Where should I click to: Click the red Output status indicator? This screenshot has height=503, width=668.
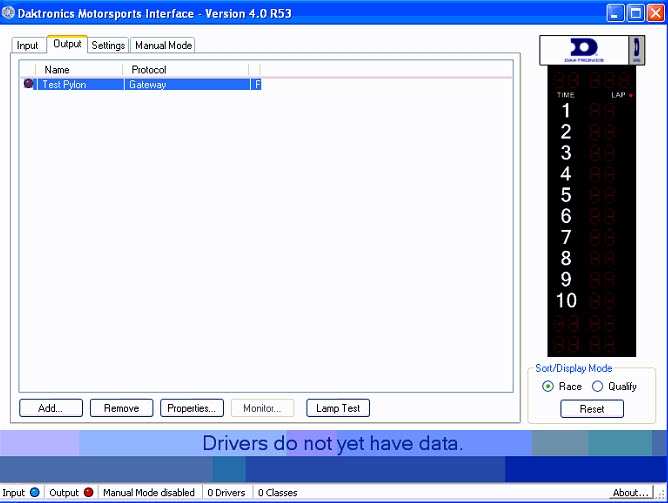88,493
